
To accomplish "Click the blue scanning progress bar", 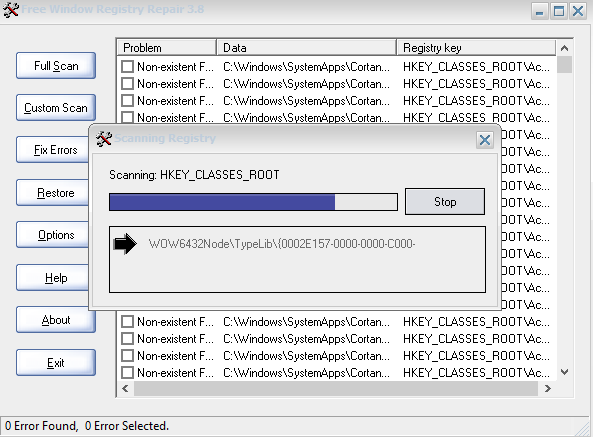I will click(x=253, y=202).
